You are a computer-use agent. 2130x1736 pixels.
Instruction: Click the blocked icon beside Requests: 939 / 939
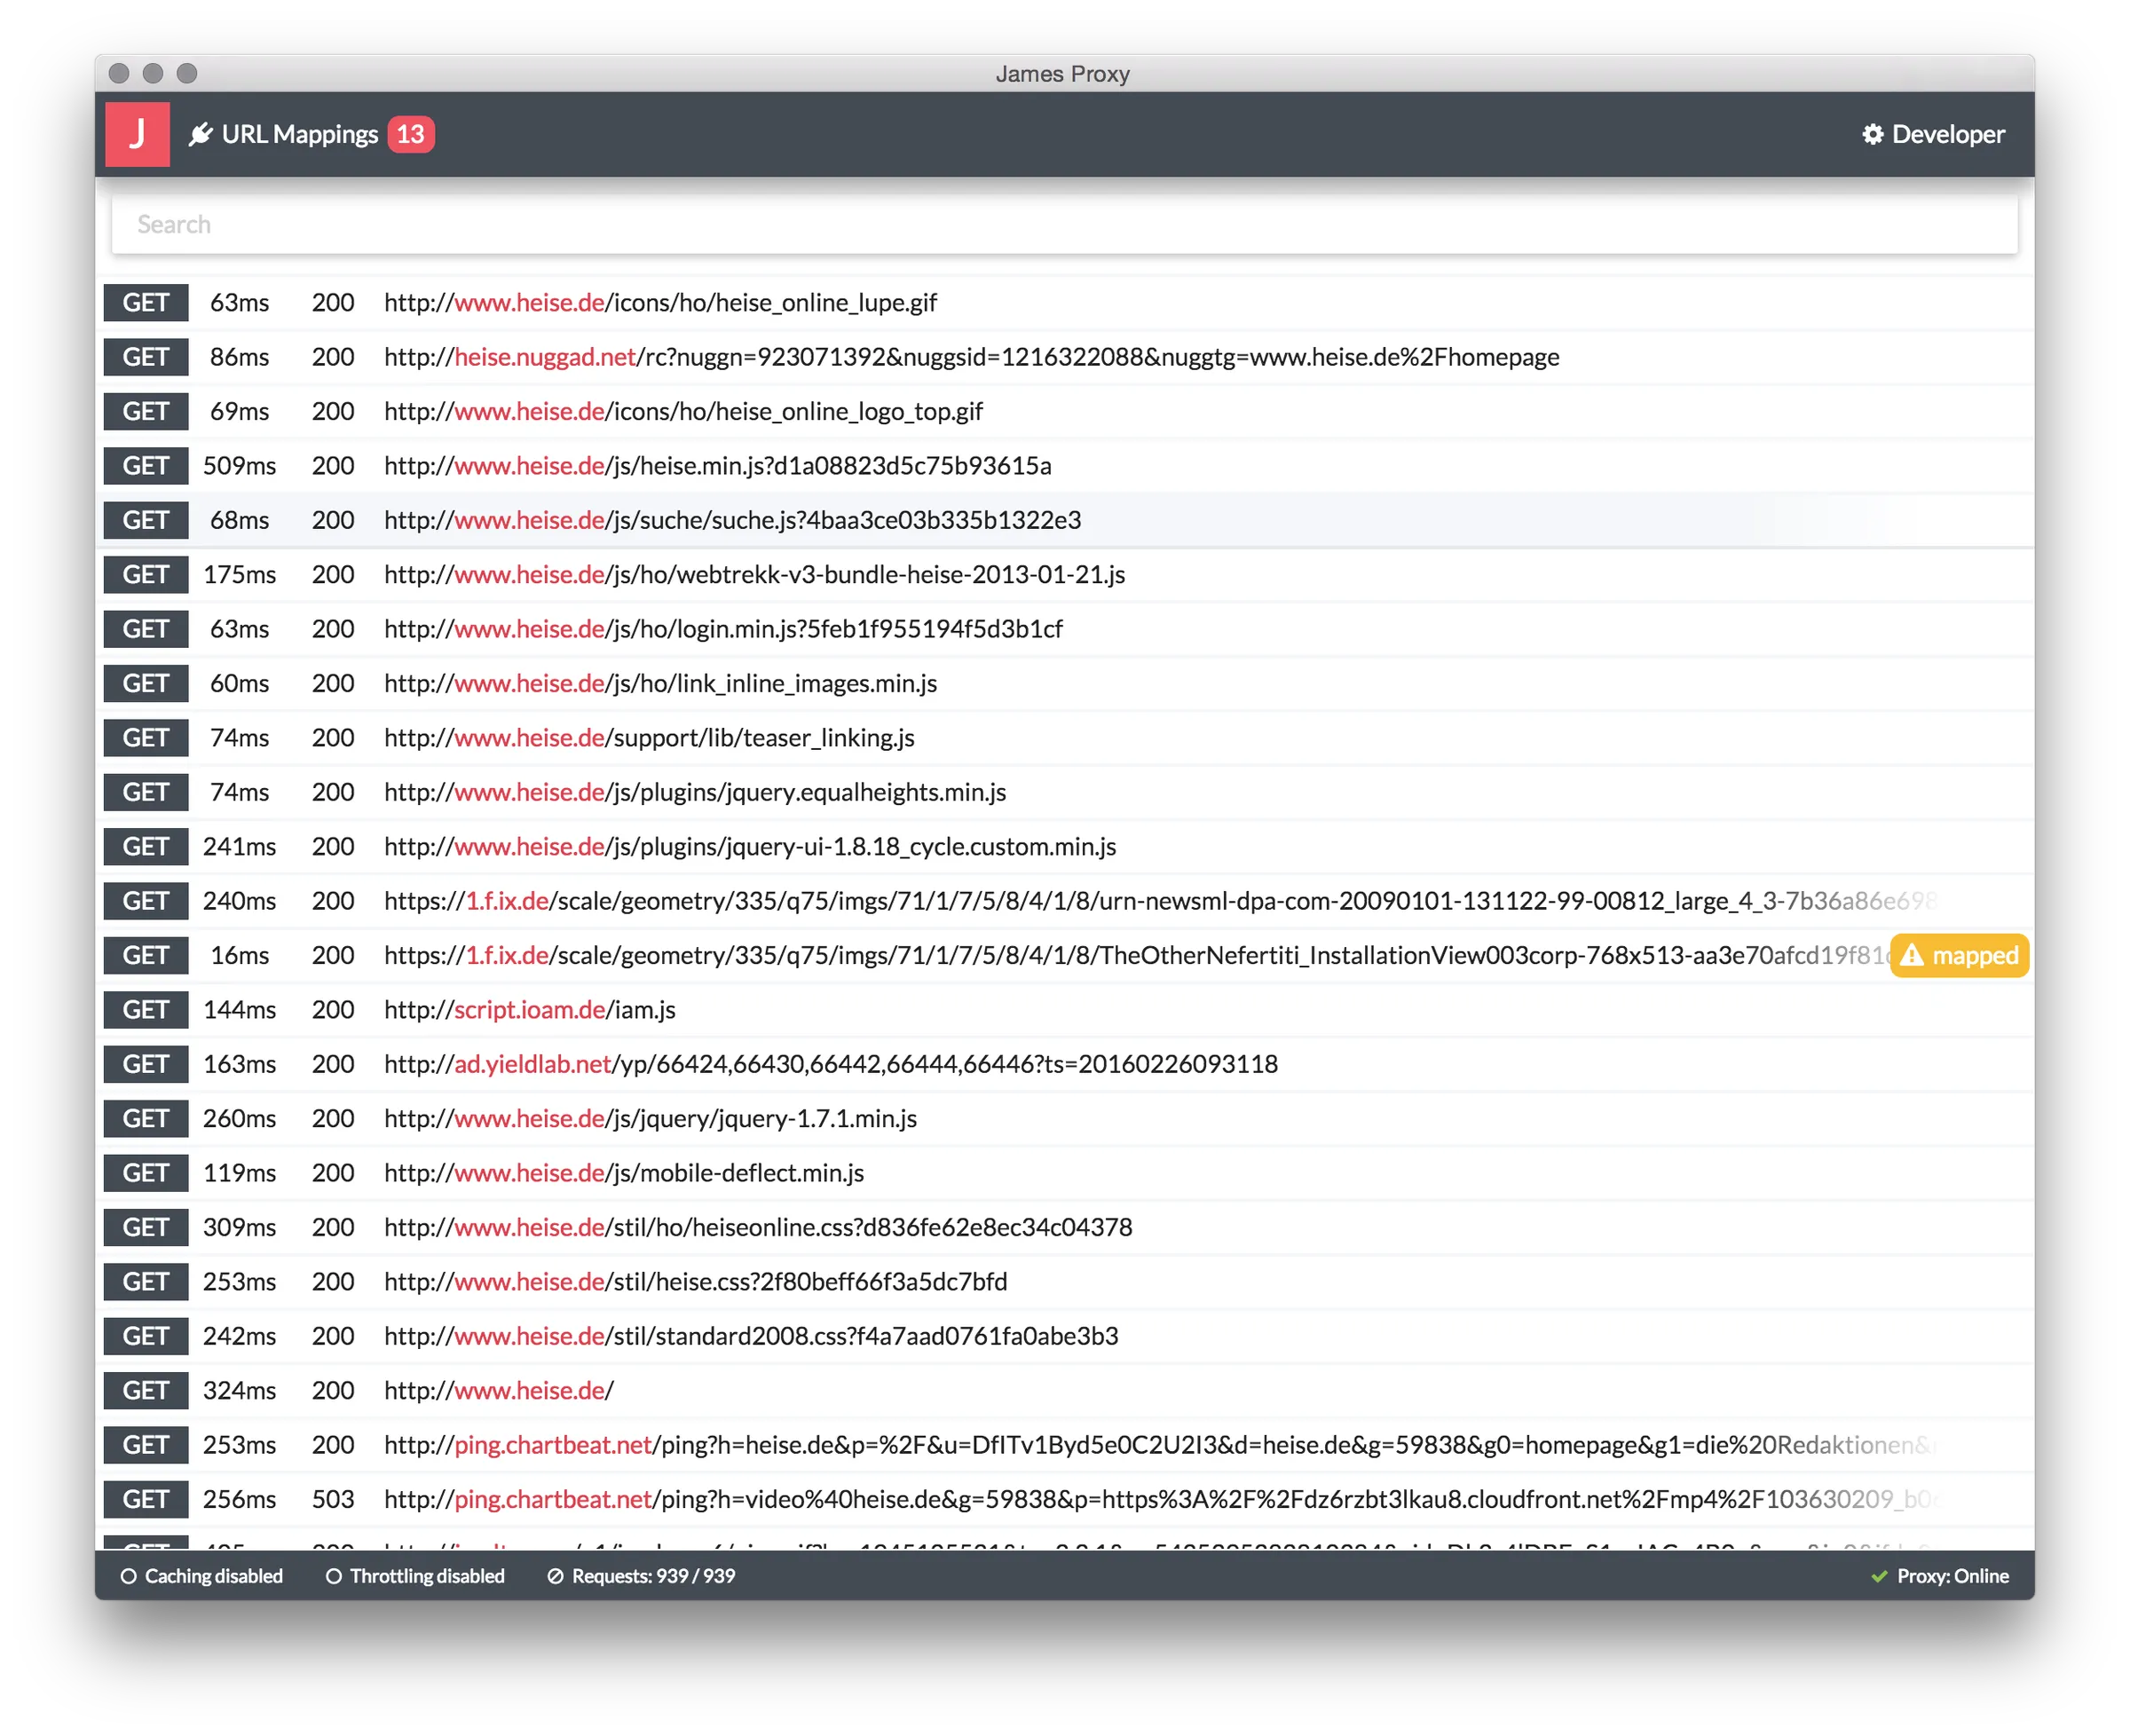(557, 1576)
